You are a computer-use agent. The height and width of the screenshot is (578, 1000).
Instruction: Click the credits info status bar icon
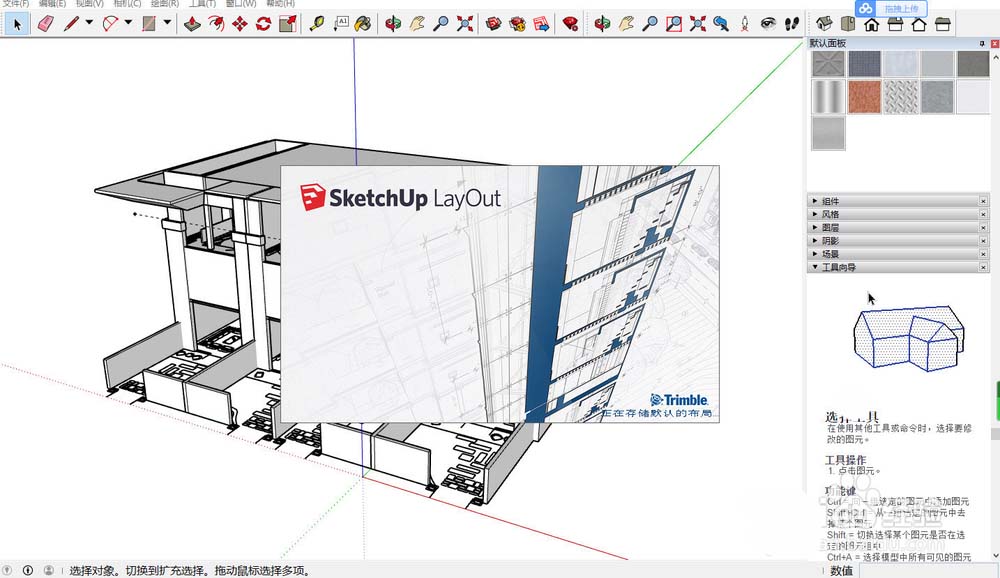[x=28, y=570]
